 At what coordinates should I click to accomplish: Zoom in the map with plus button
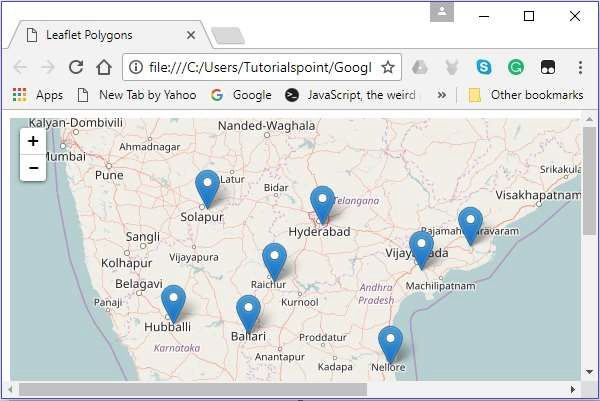tap(33, 141)
